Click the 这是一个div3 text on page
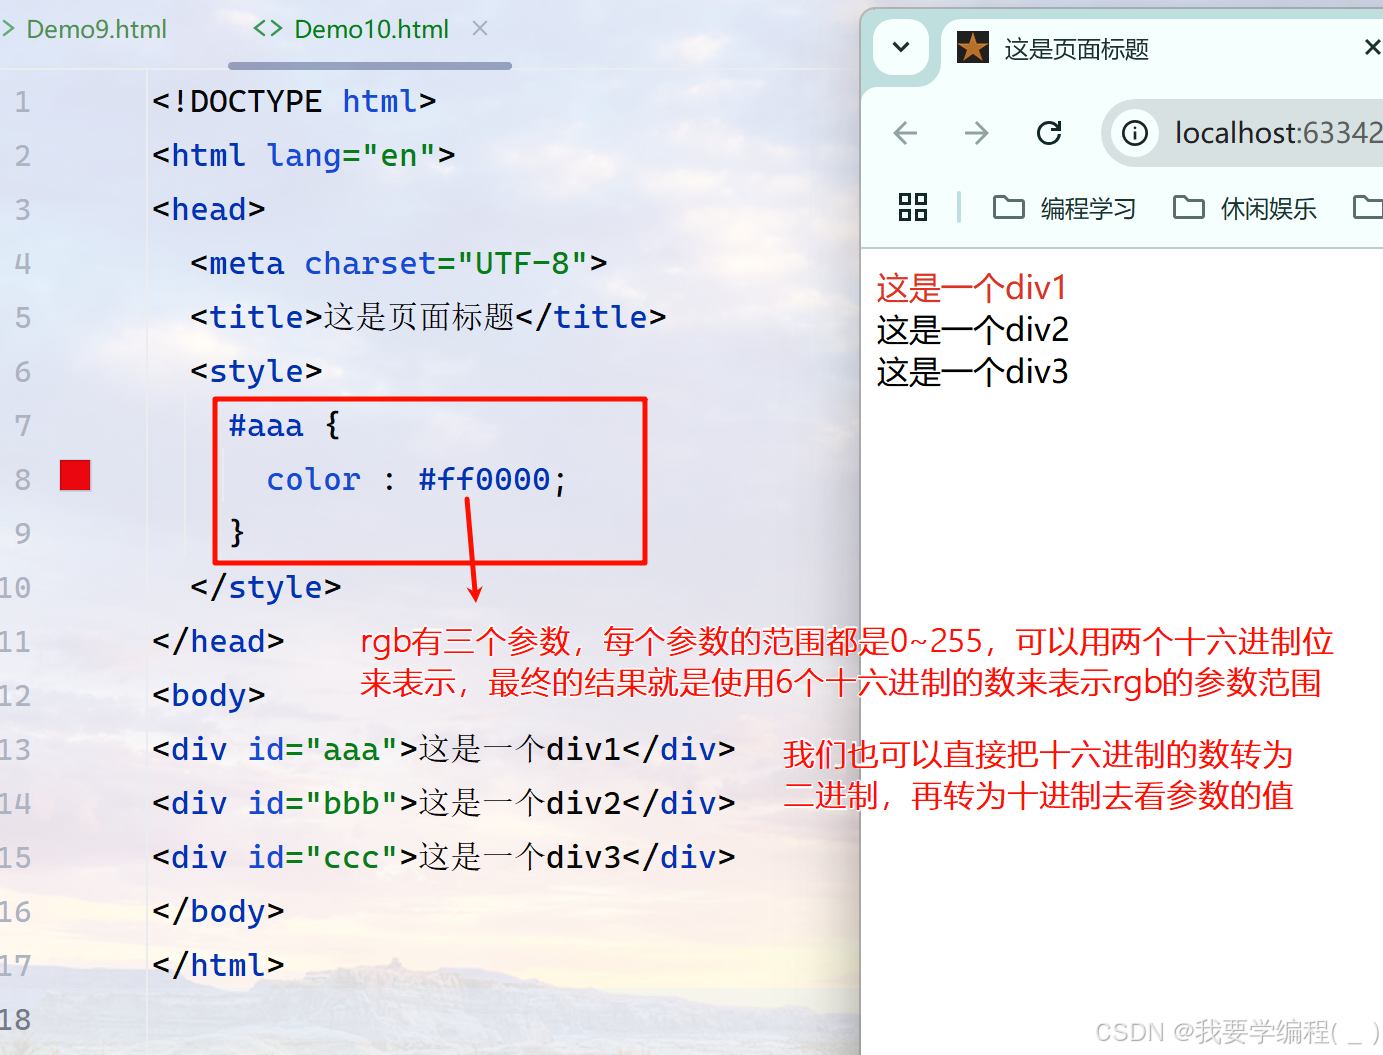The height and width of the screenshot is (1055, 1383). tap(972, 372)
